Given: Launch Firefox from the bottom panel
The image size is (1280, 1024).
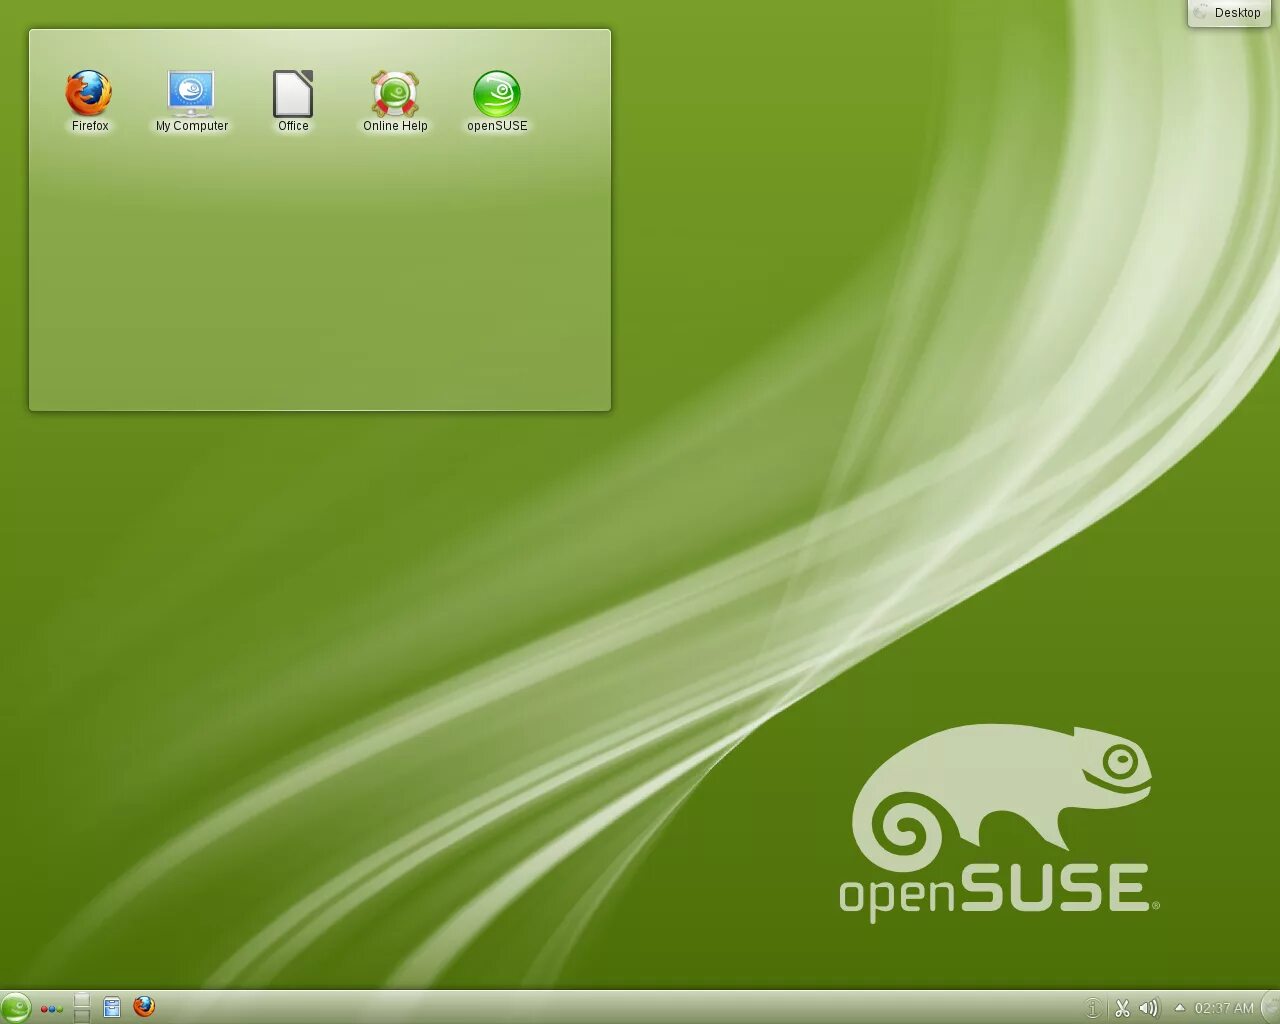Looking at the screenshot, I should (x=144, y=1006).
